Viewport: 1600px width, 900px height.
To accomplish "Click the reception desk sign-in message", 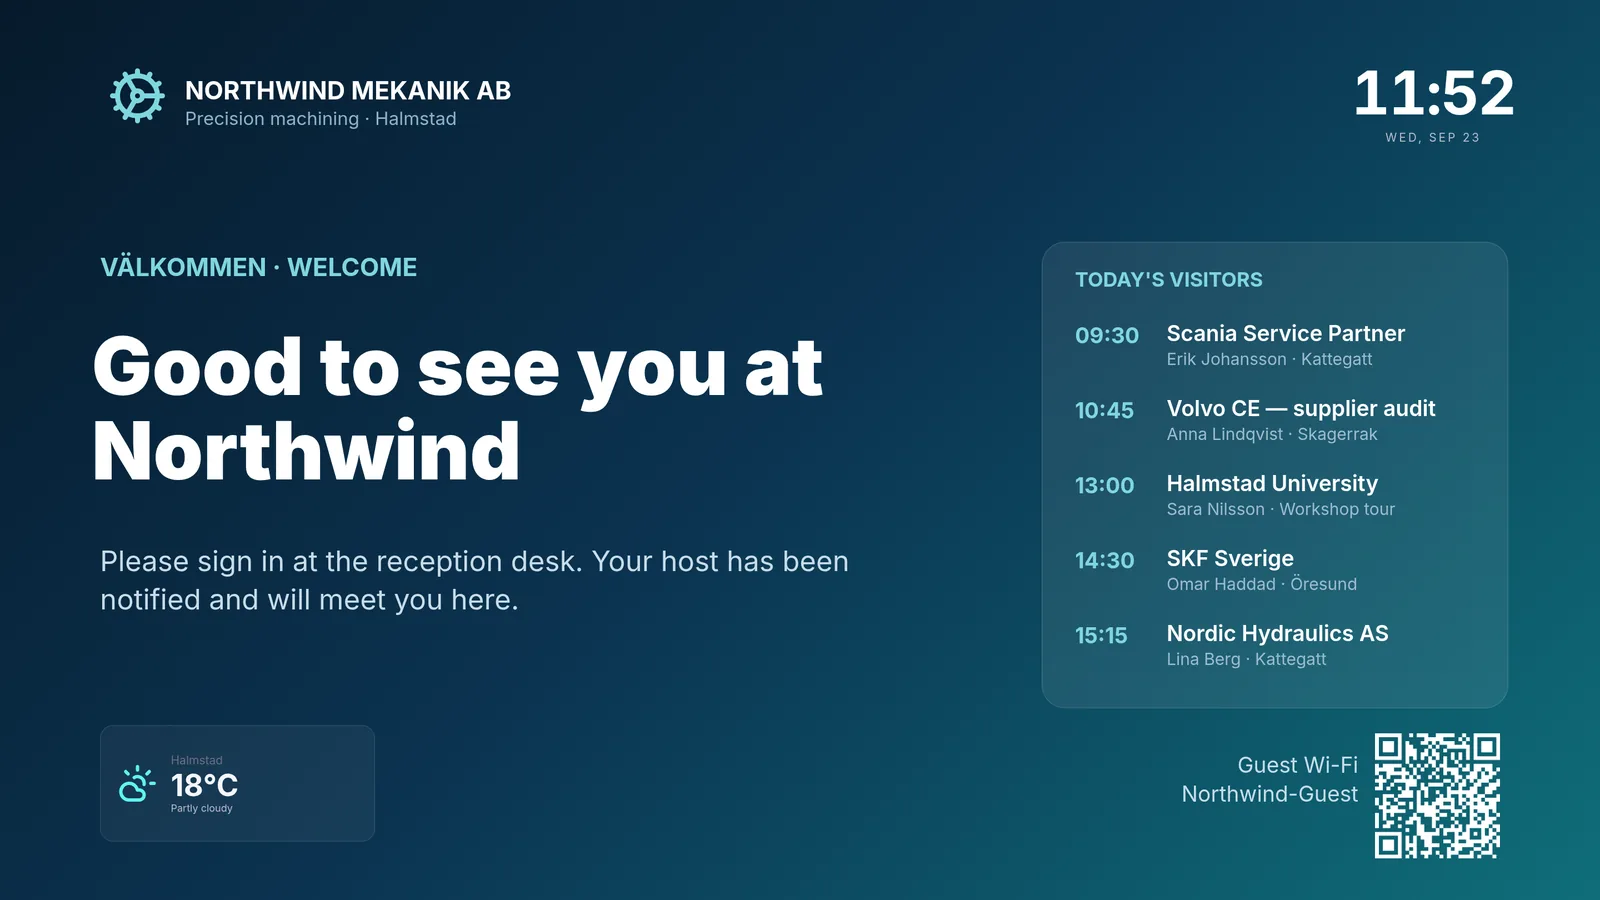I will coord(474,580).
